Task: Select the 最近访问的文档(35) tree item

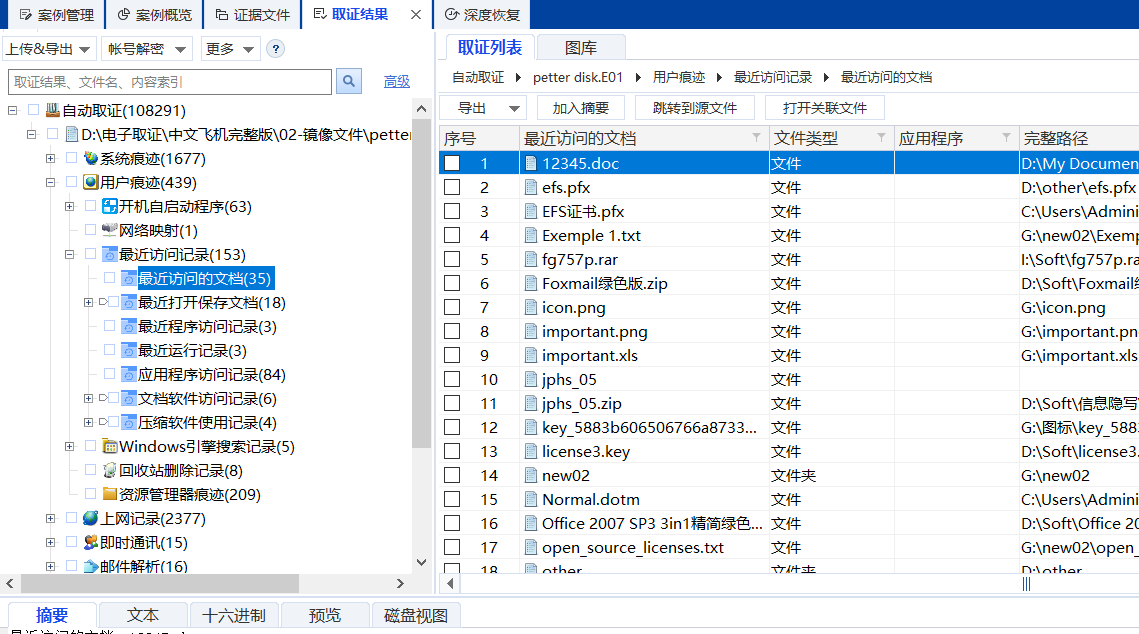Action: (204, 278)
